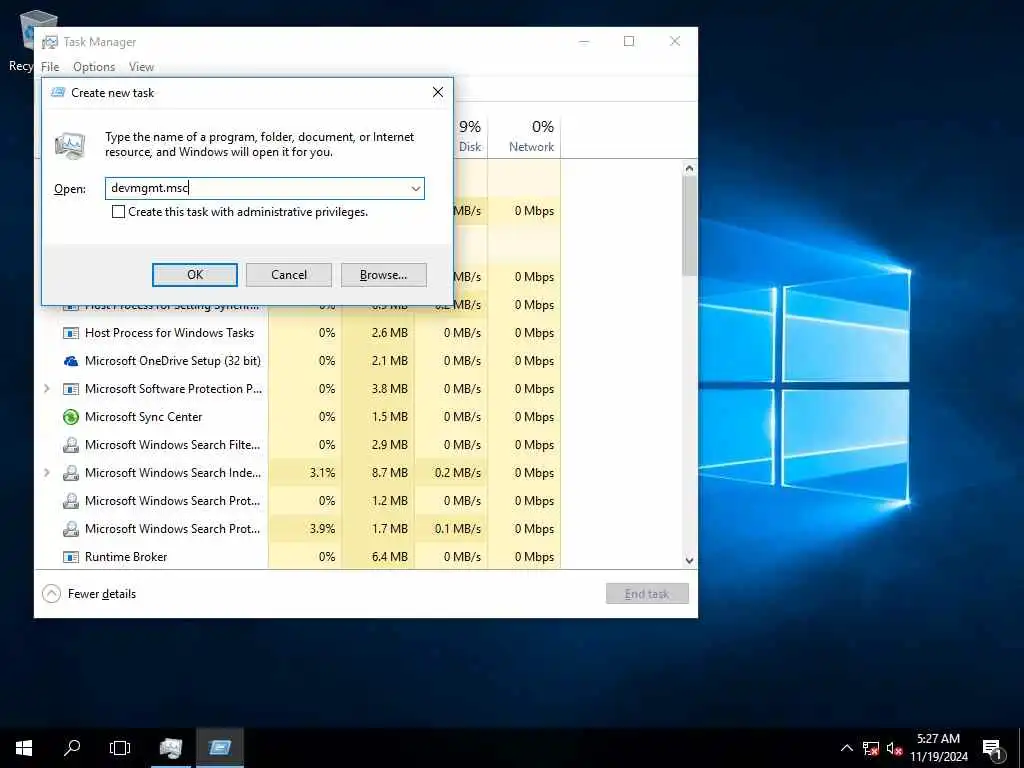Click the Microsoft OneDrive Setup cloud icon
Viewport: 1024px width, 768px height.
(x=71, y=361)
